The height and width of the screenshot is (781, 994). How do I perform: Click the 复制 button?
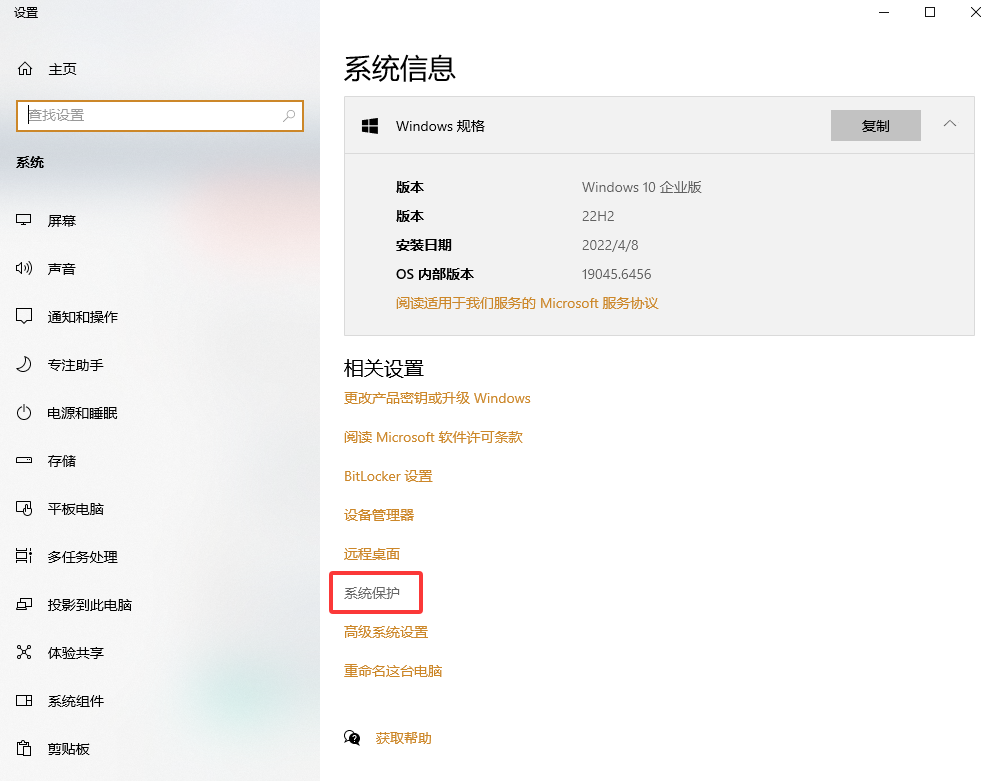pyautogui.click(x=875, y=126)
